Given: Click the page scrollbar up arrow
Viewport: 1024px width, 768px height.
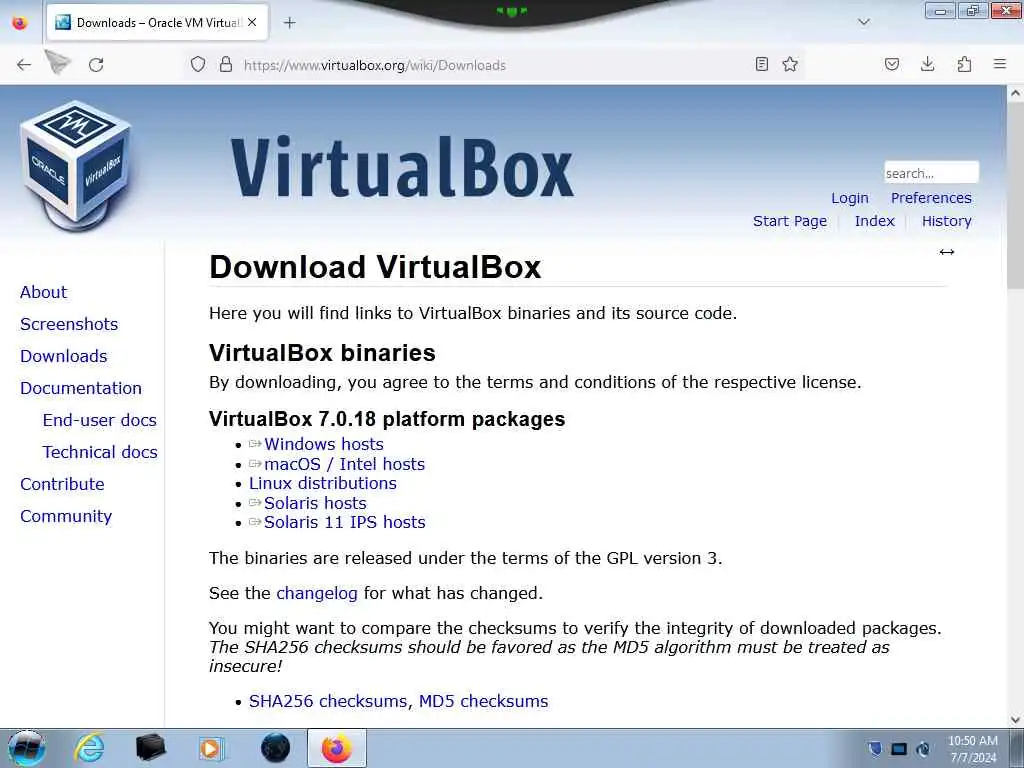Looking at the screenshot, I should tap(1015, 93).
